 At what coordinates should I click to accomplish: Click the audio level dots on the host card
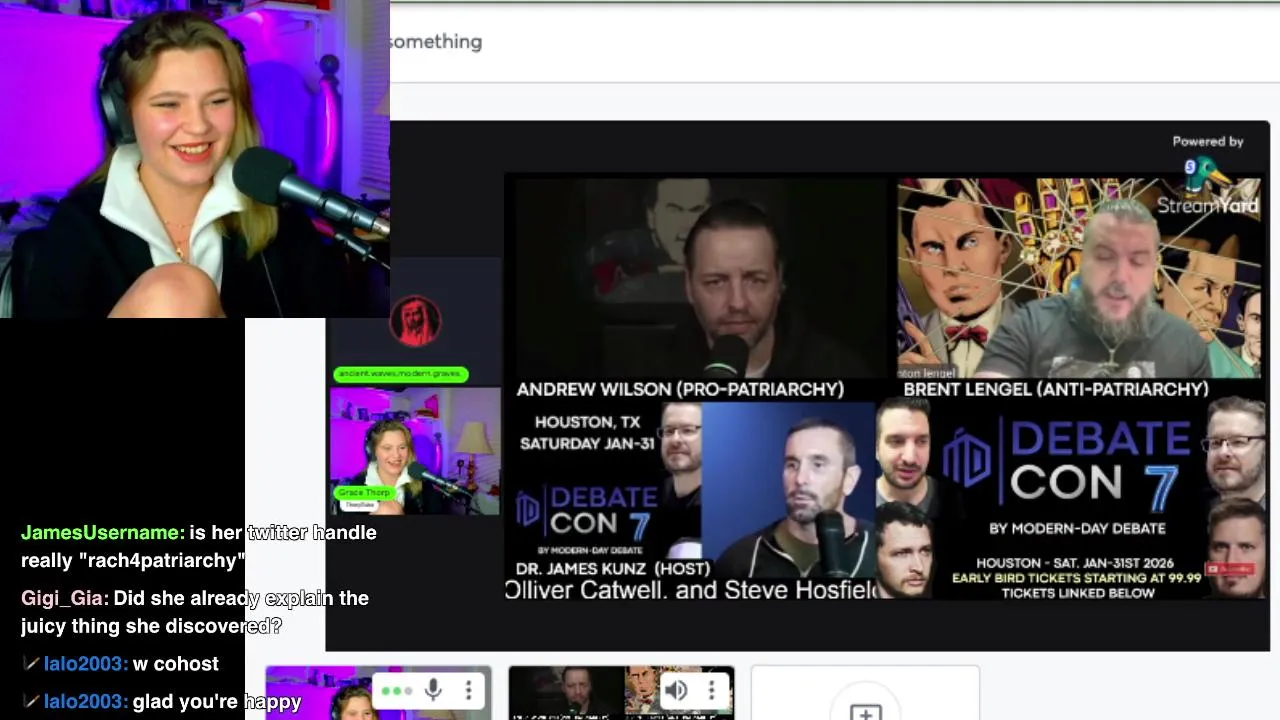click(396, 690)
